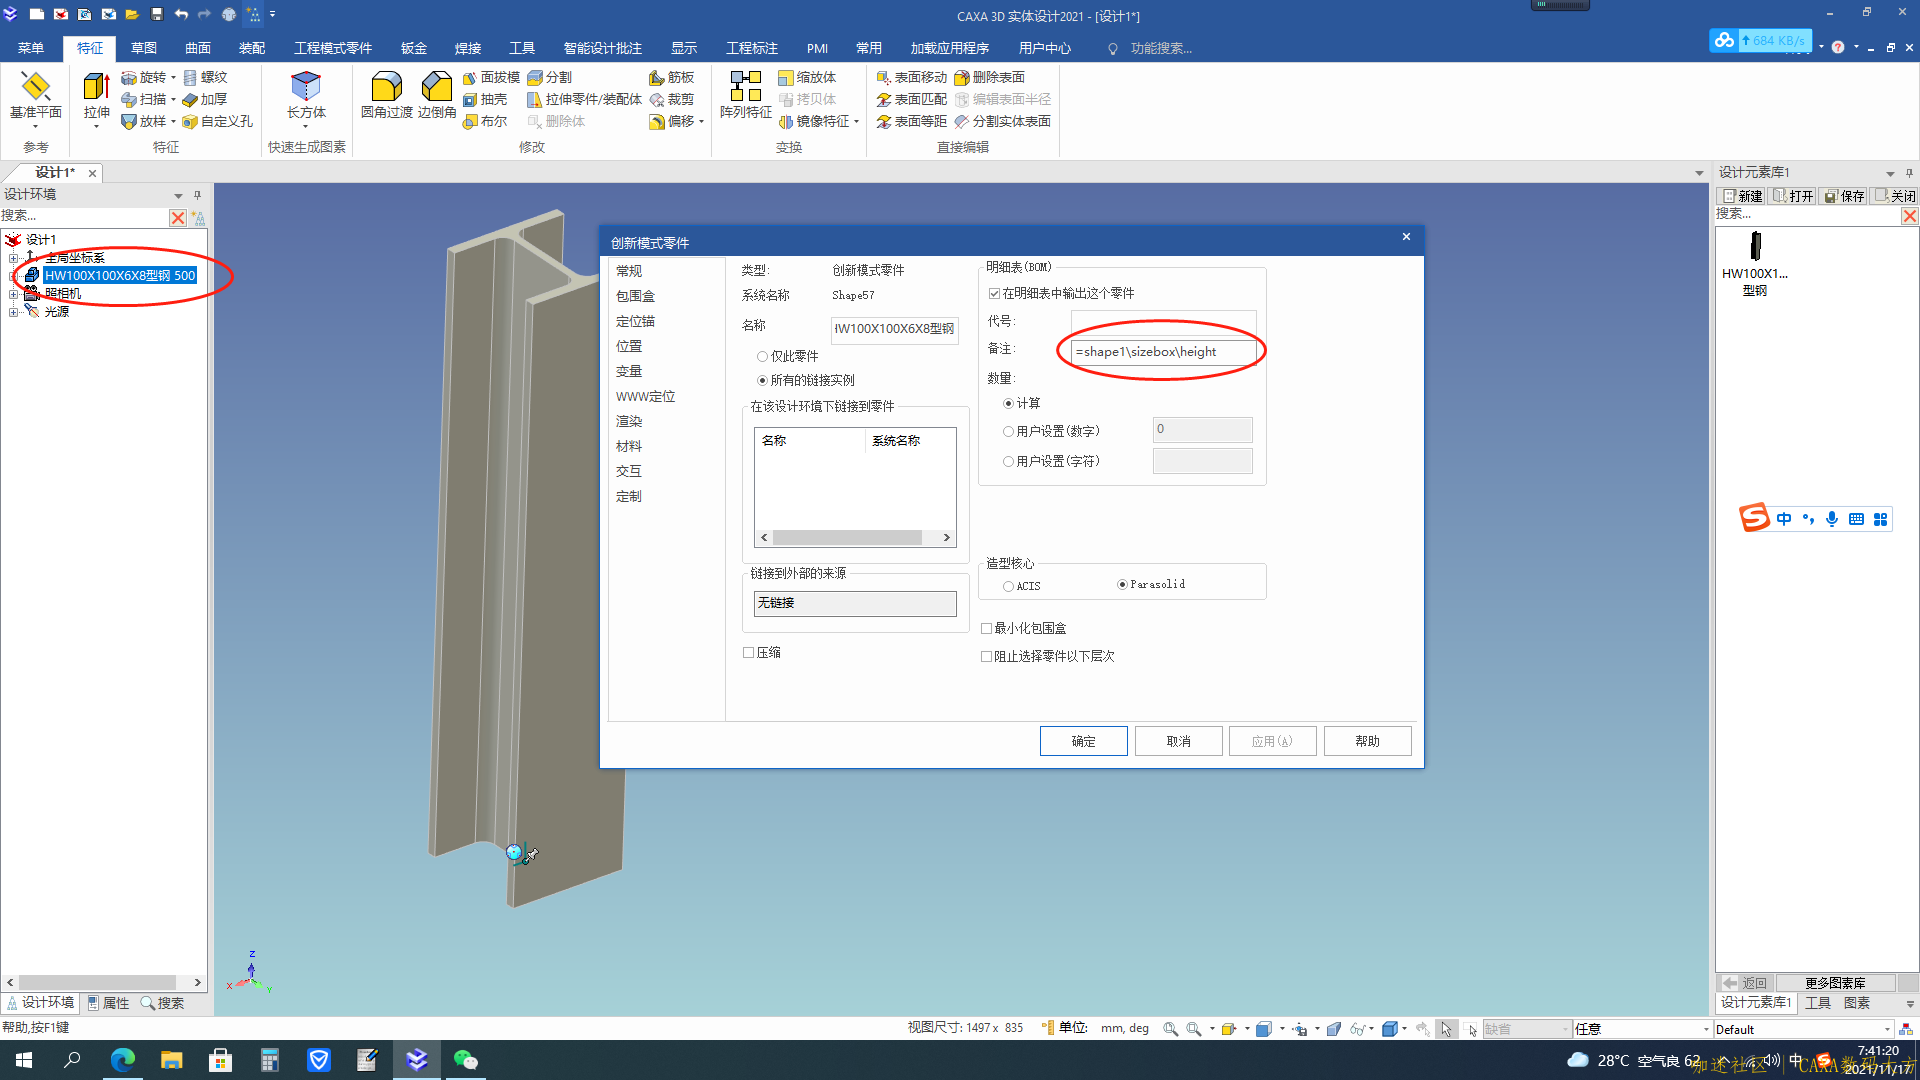Screen dimensions: 1920x1080
Task: Select the 所有的链接实例 radio option
Action: [762, 380]
